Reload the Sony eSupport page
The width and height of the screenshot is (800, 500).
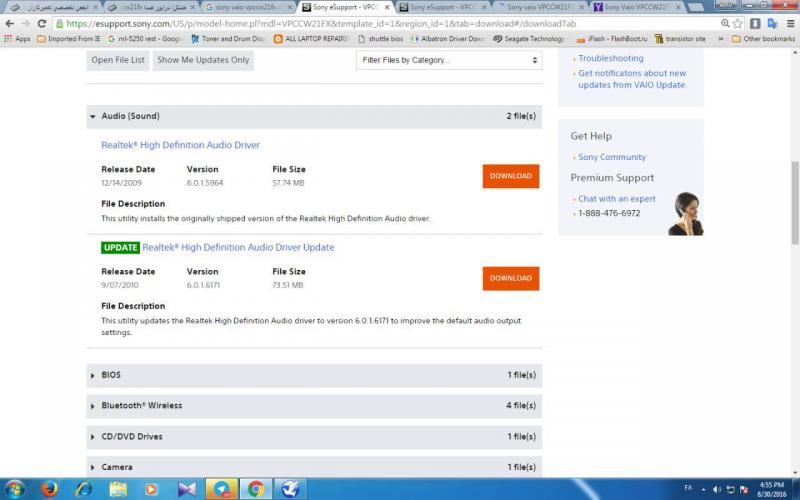tap(42, 23)
